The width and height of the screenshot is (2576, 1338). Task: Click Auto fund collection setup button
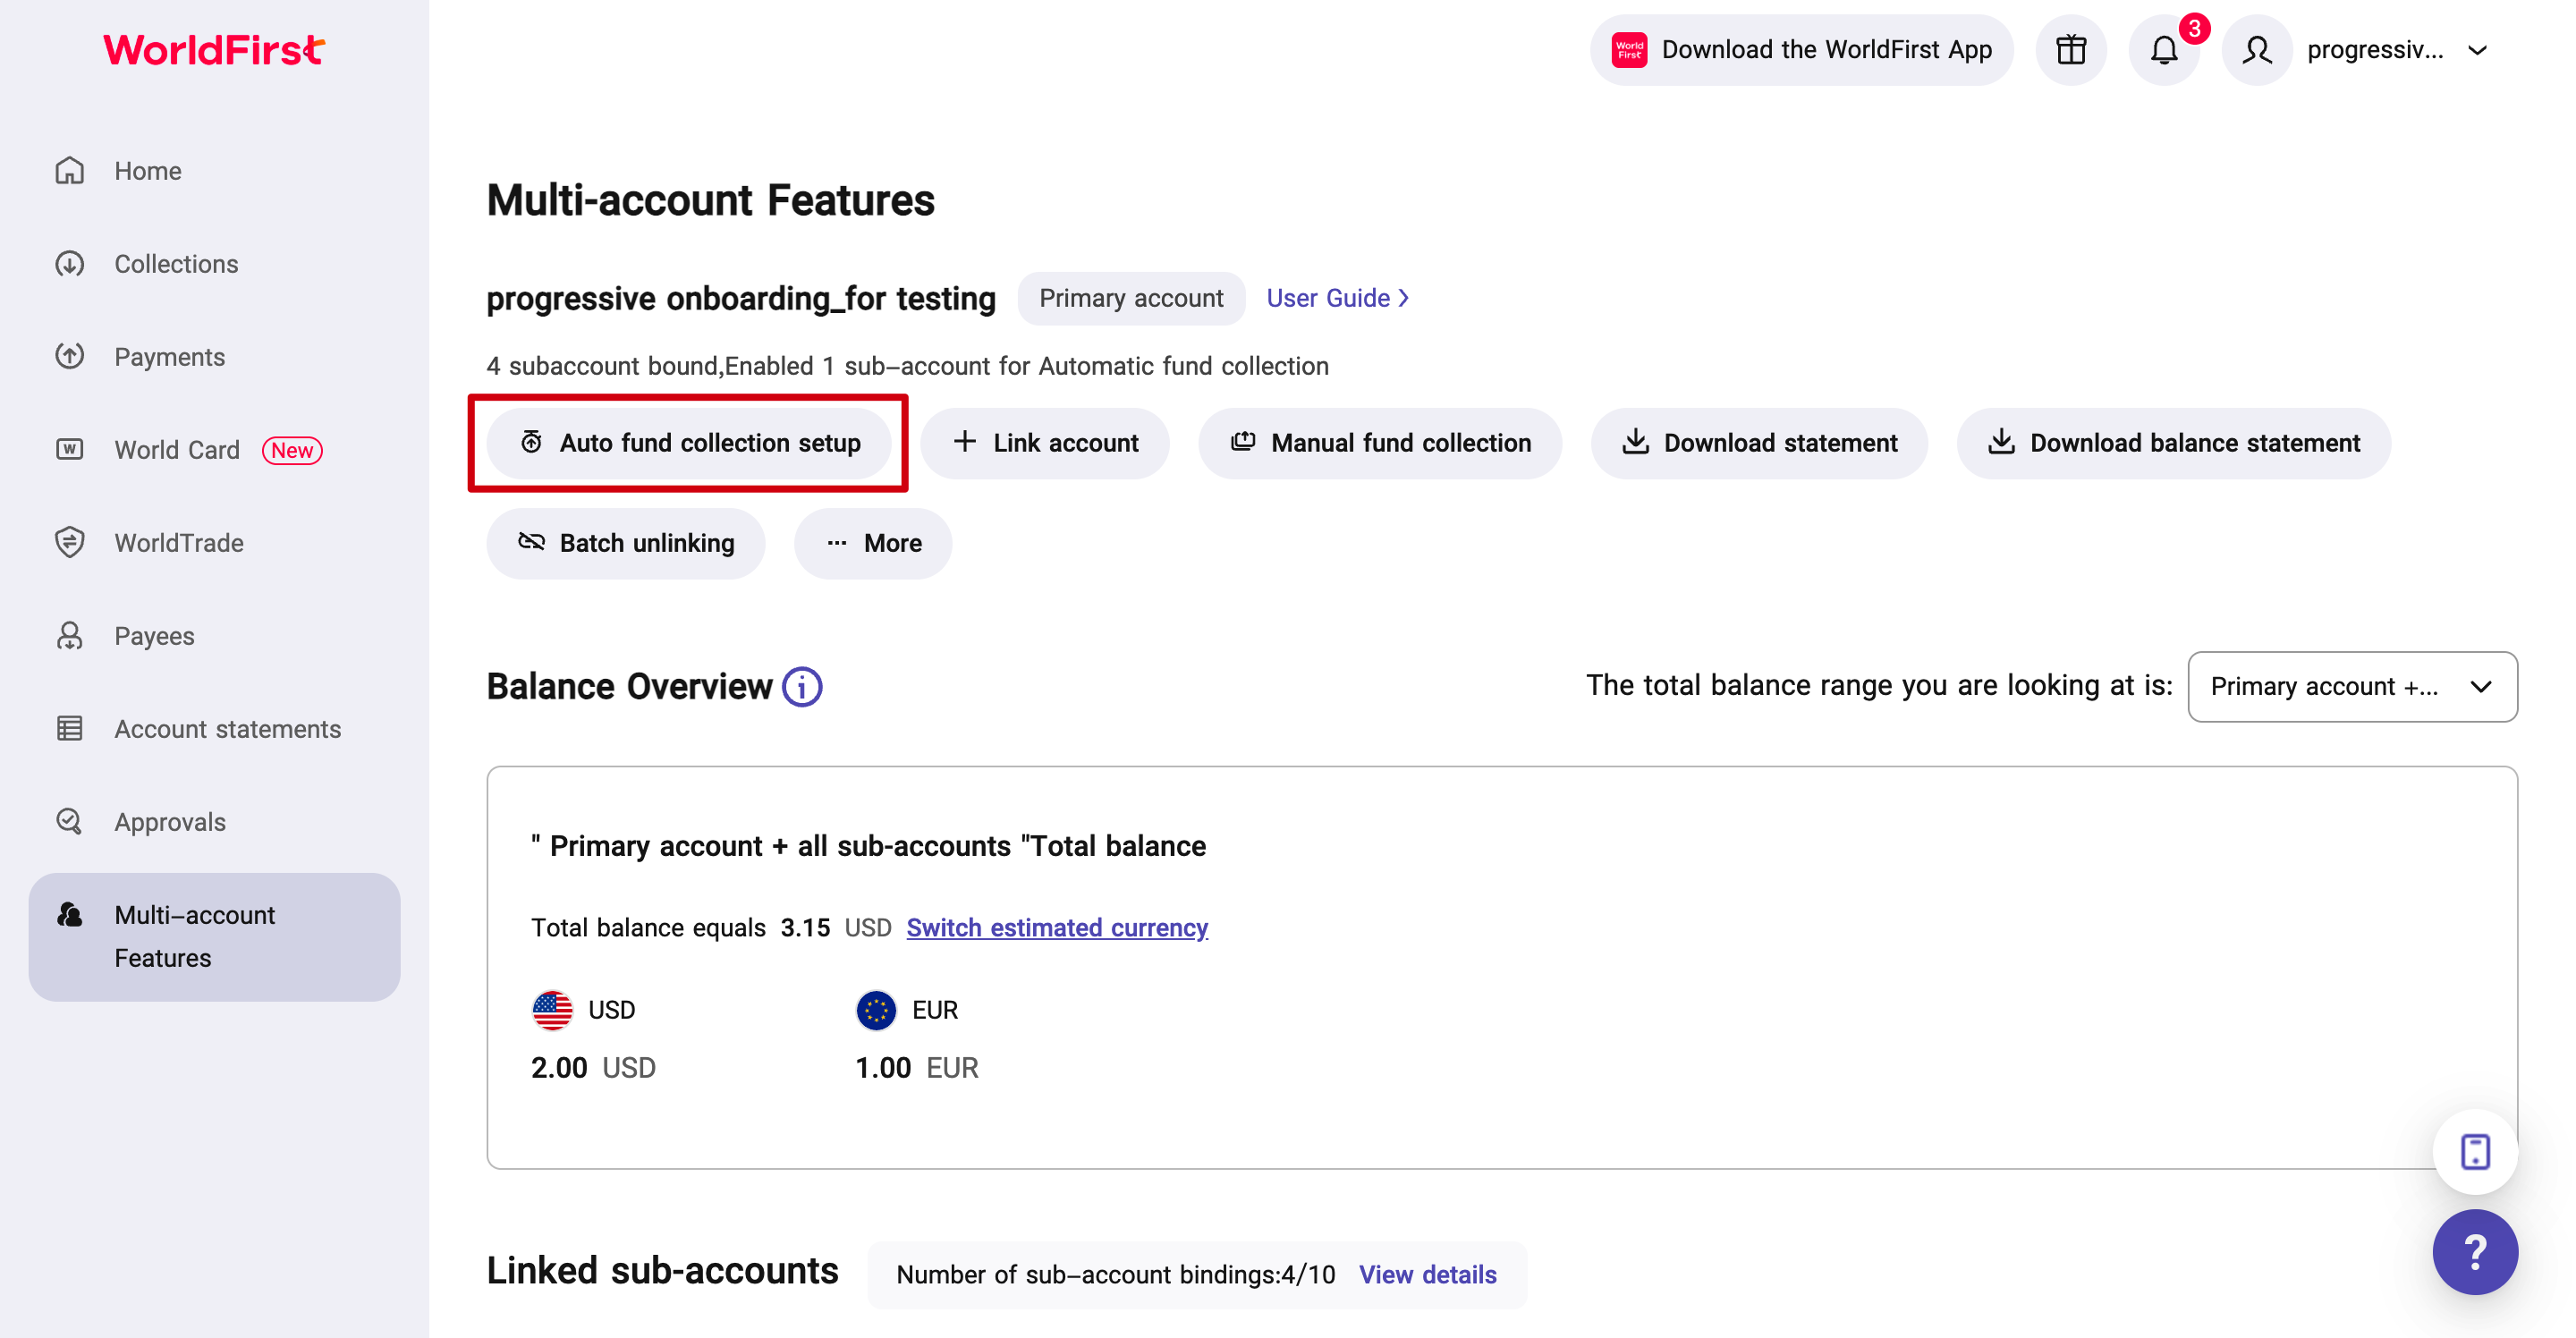[689, 443]
